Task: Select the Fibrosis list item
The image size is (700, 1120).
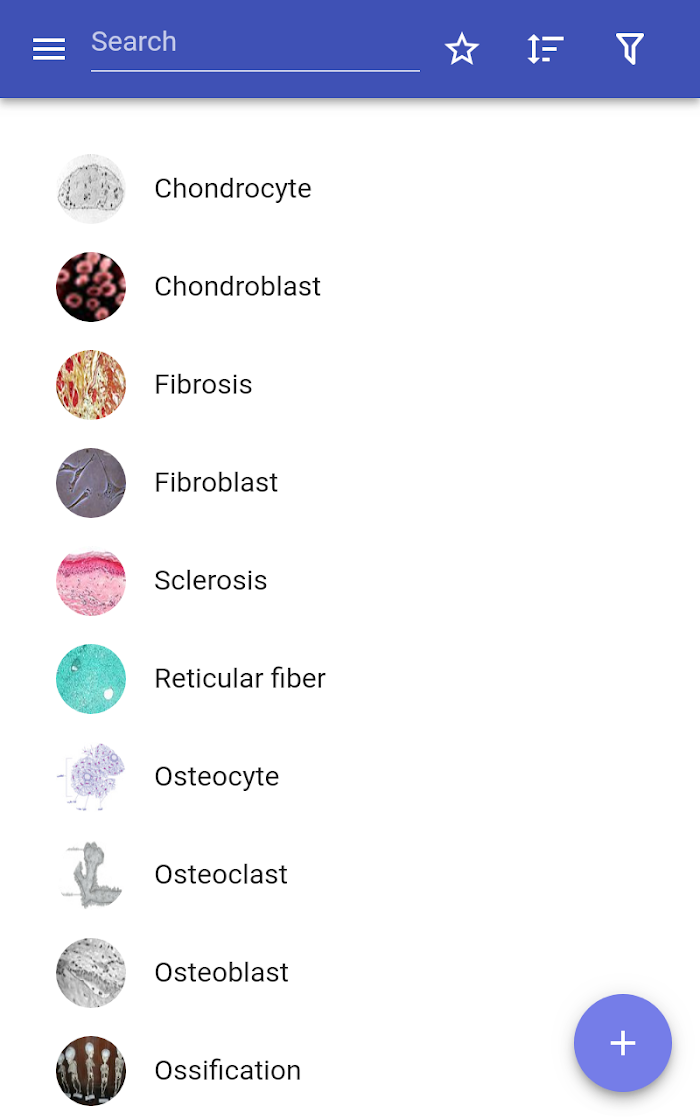Action: (x=350, y=384)
